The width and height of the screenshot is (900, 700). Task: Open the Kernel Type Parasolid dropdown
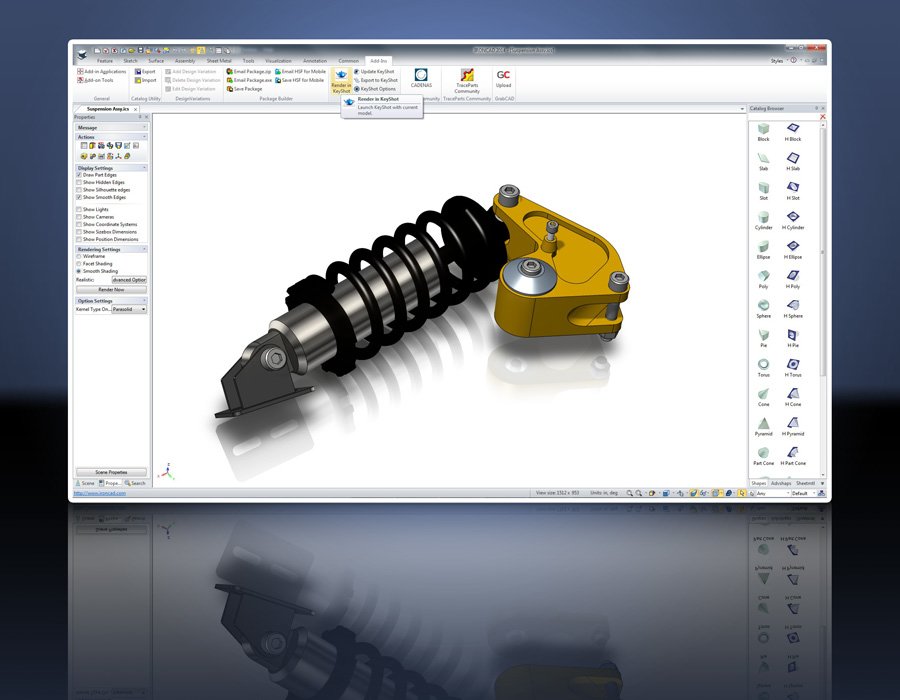point(129,309)
